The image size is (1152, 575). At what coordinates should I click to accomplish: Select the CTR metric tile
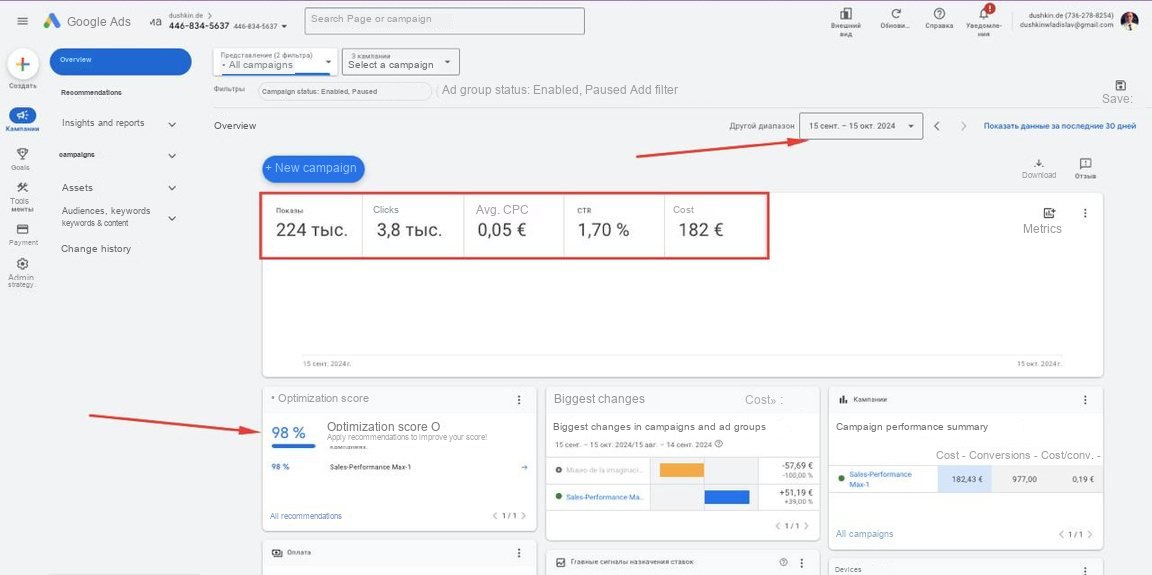point(614,225)
